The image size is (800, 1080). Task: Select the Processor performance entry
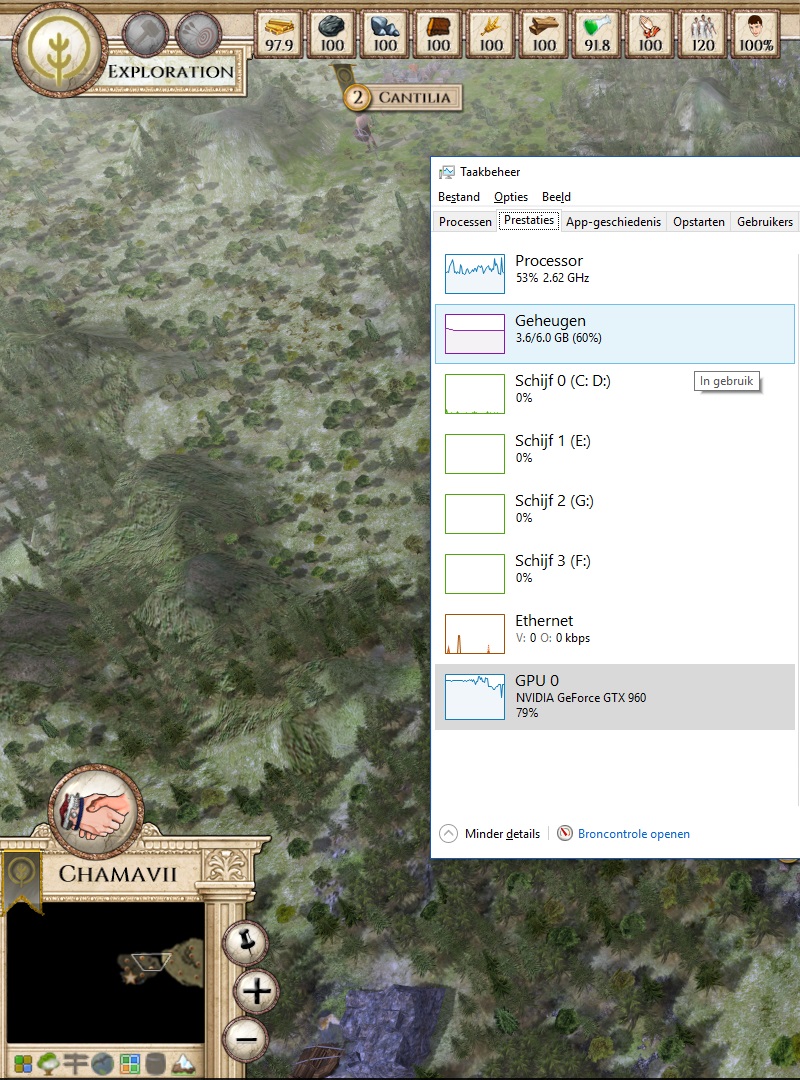pos(615,273)
